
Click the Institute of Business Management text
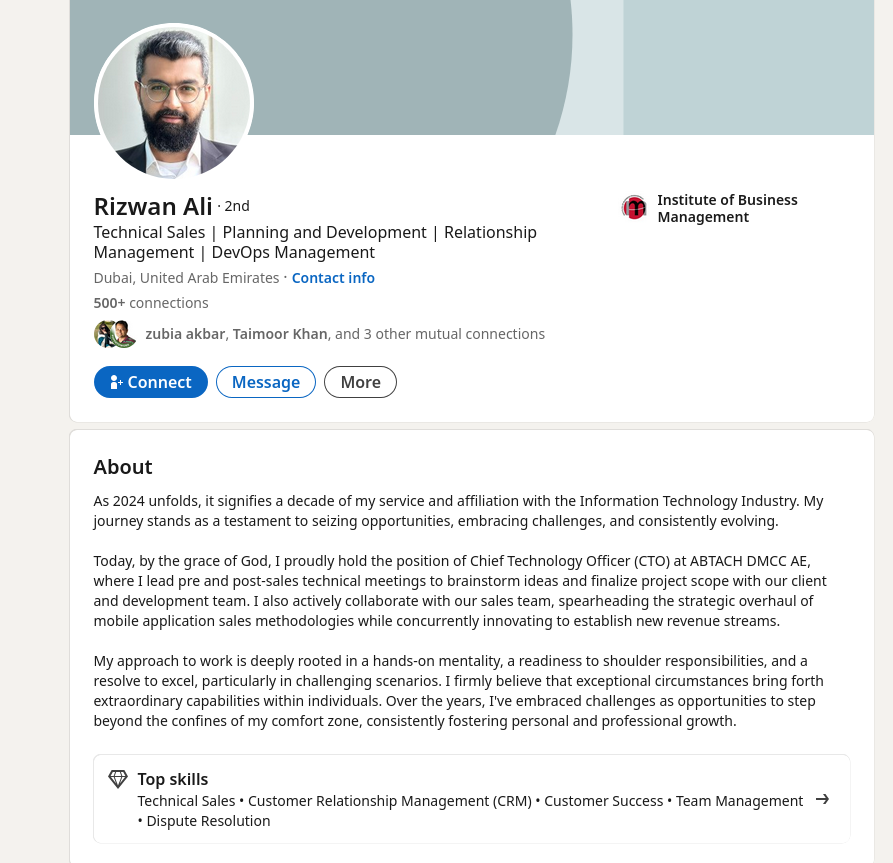tap(727, 208)
